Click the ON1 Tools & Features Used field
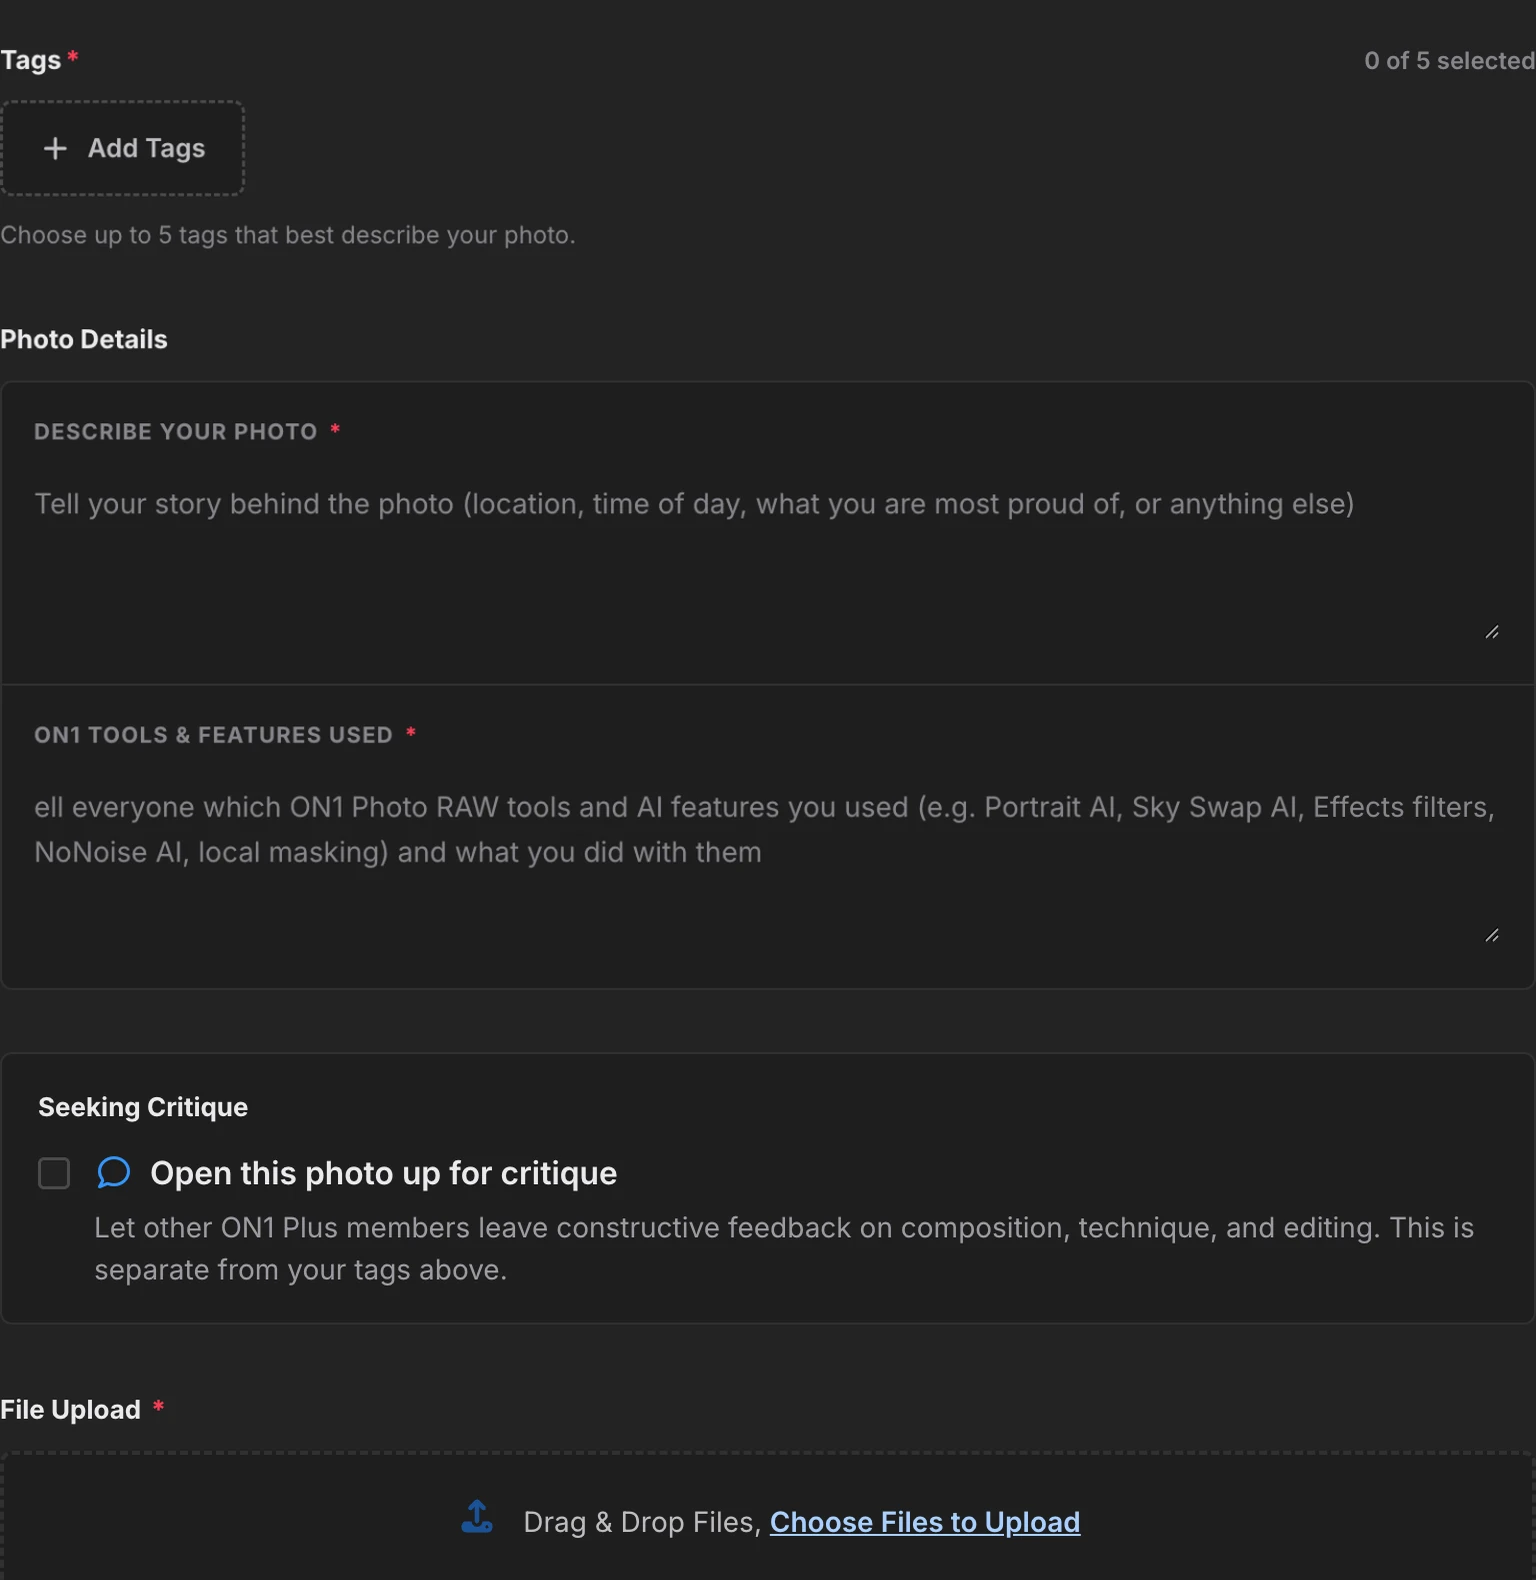The image size is (1536, 1580). click(x=766, y=865)
